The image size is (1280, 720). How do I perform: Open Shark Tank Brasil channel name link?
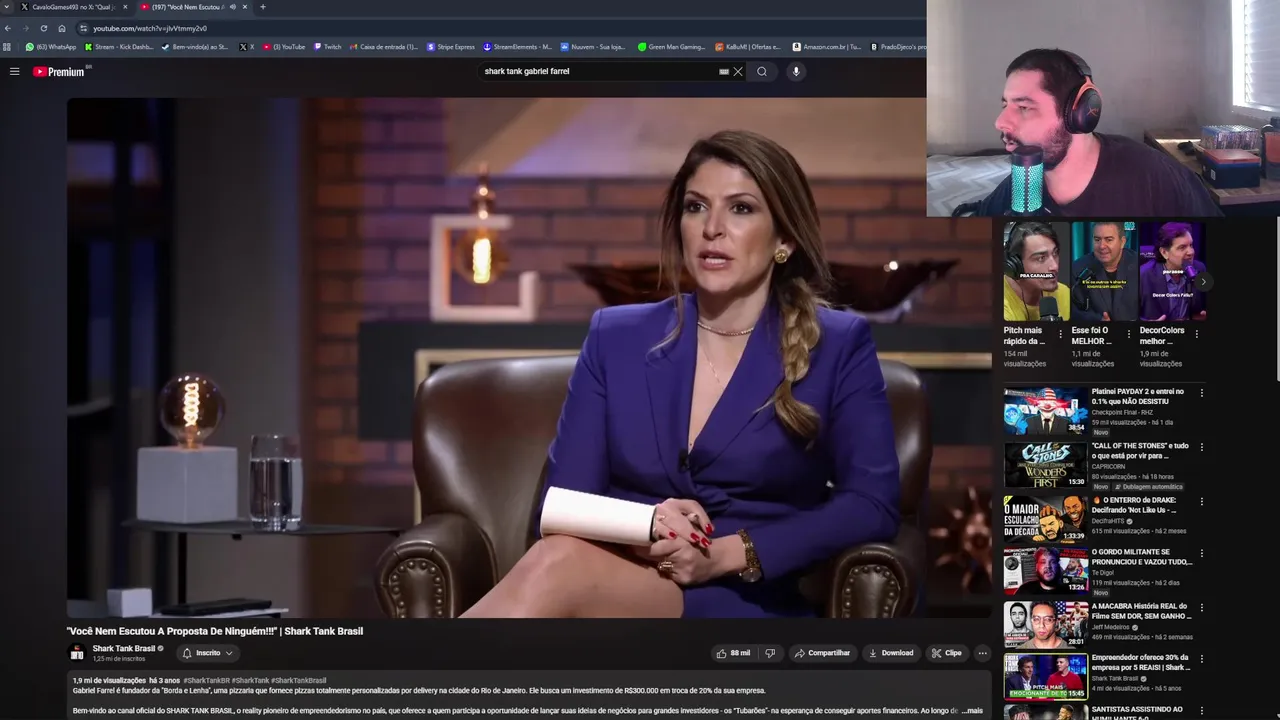(x=124, y=648)
